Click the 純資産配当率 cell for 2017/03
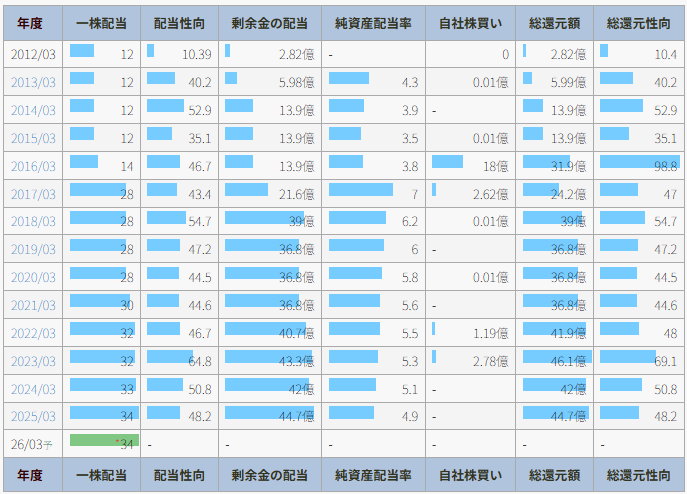This screenshot has width=687, height=494. coord(374,194)
